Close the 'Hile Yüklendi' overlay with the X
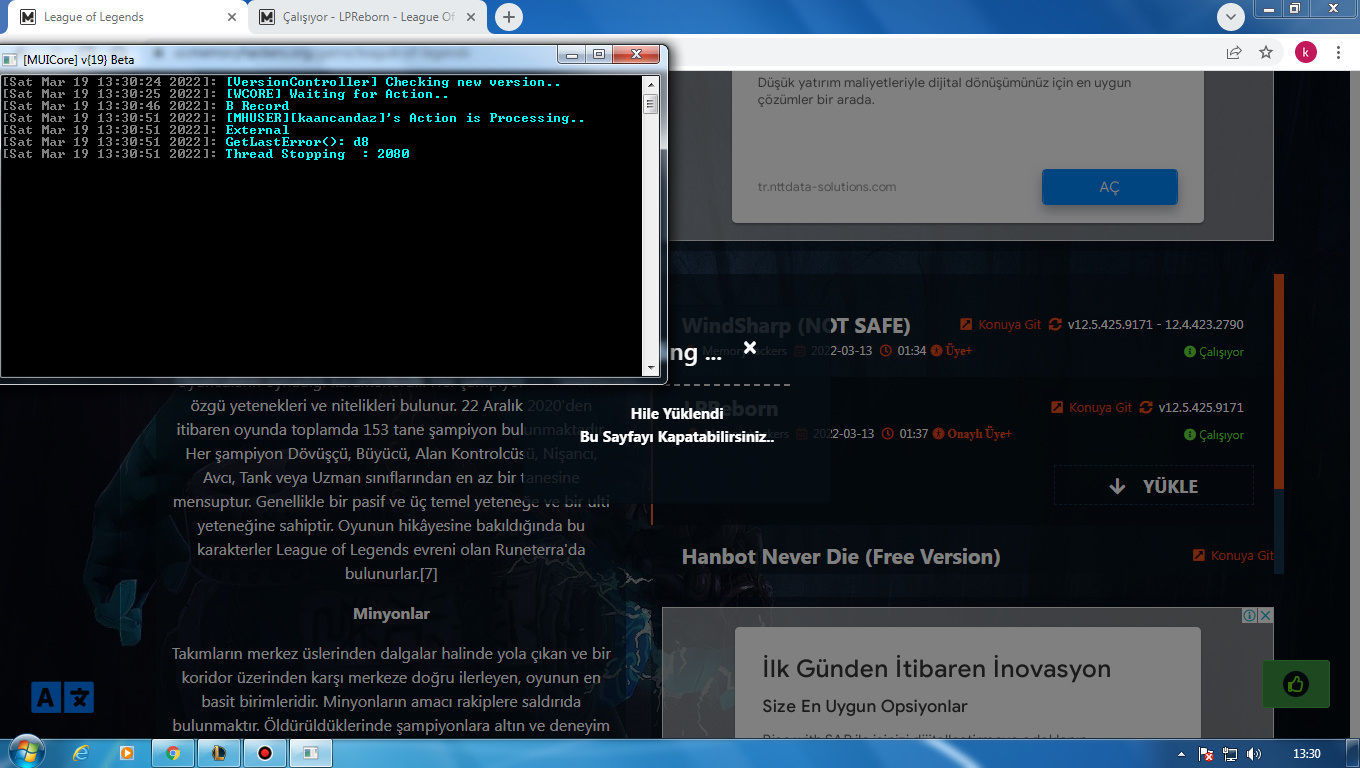 [750, 348]
